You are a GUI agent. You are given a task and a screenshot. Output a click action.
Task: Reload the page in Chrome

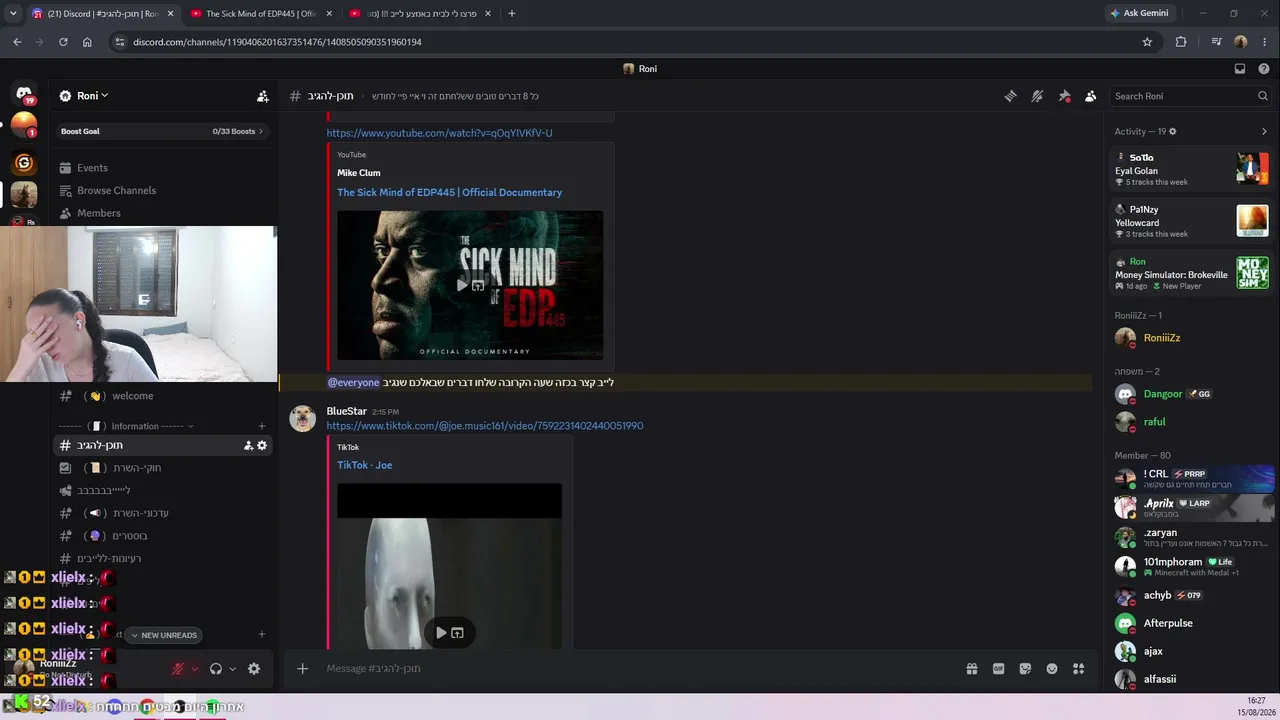tap(63, 42)
